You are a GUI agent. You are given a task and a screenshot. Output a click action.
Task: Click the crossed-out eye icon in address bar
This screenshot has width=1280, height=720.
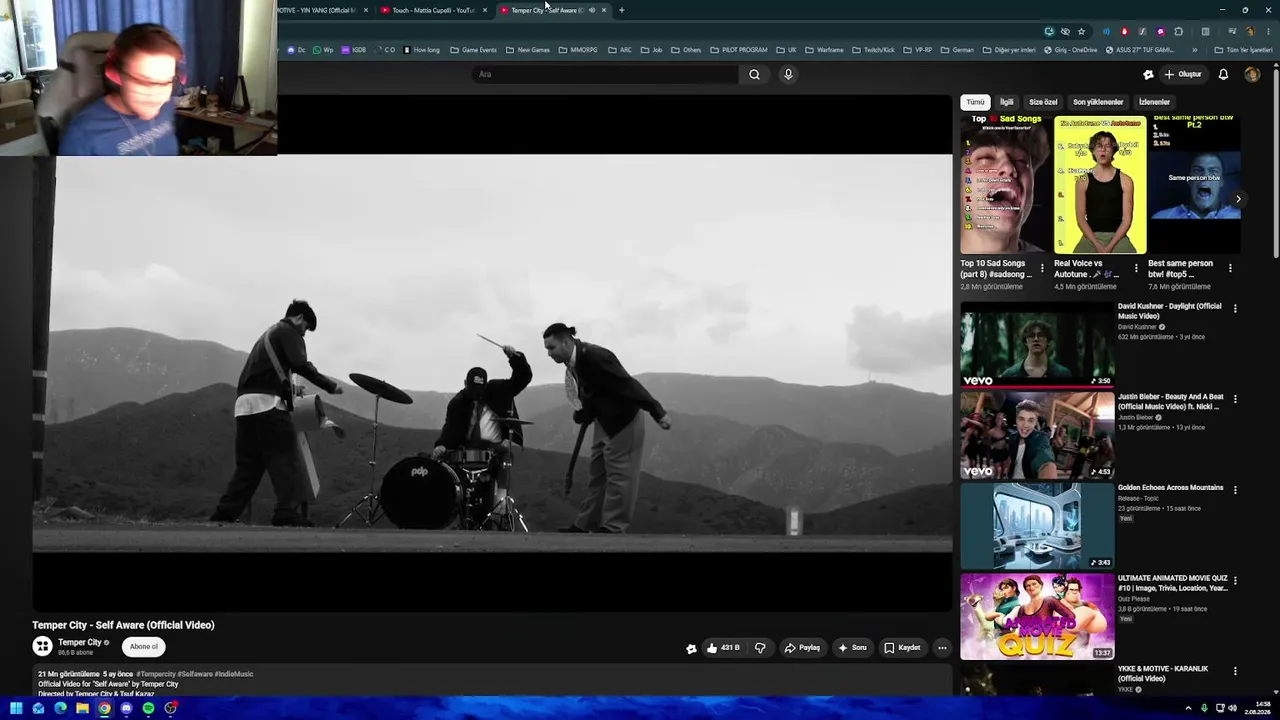pos(1065,31)
